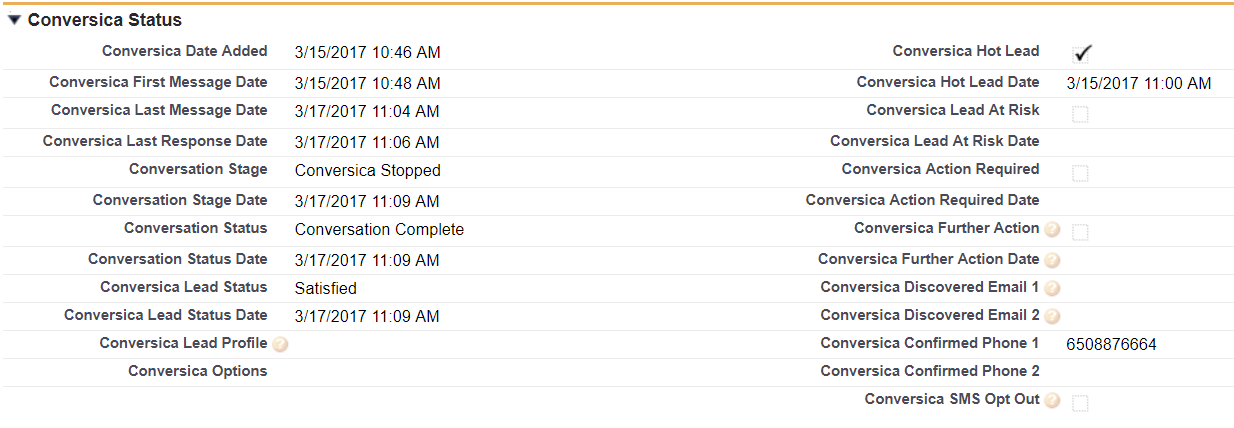1234x428 pixels.
Task: Check the Conversica SMS Opt Out box
Action: coord(1080,403)
